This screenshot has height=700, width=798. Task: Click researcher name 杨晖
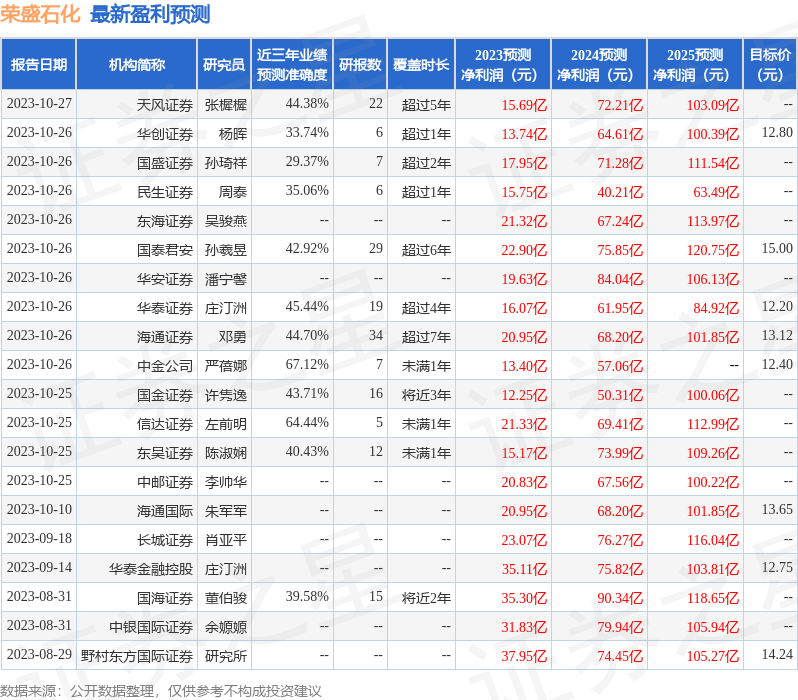click(x=233, y=134)
